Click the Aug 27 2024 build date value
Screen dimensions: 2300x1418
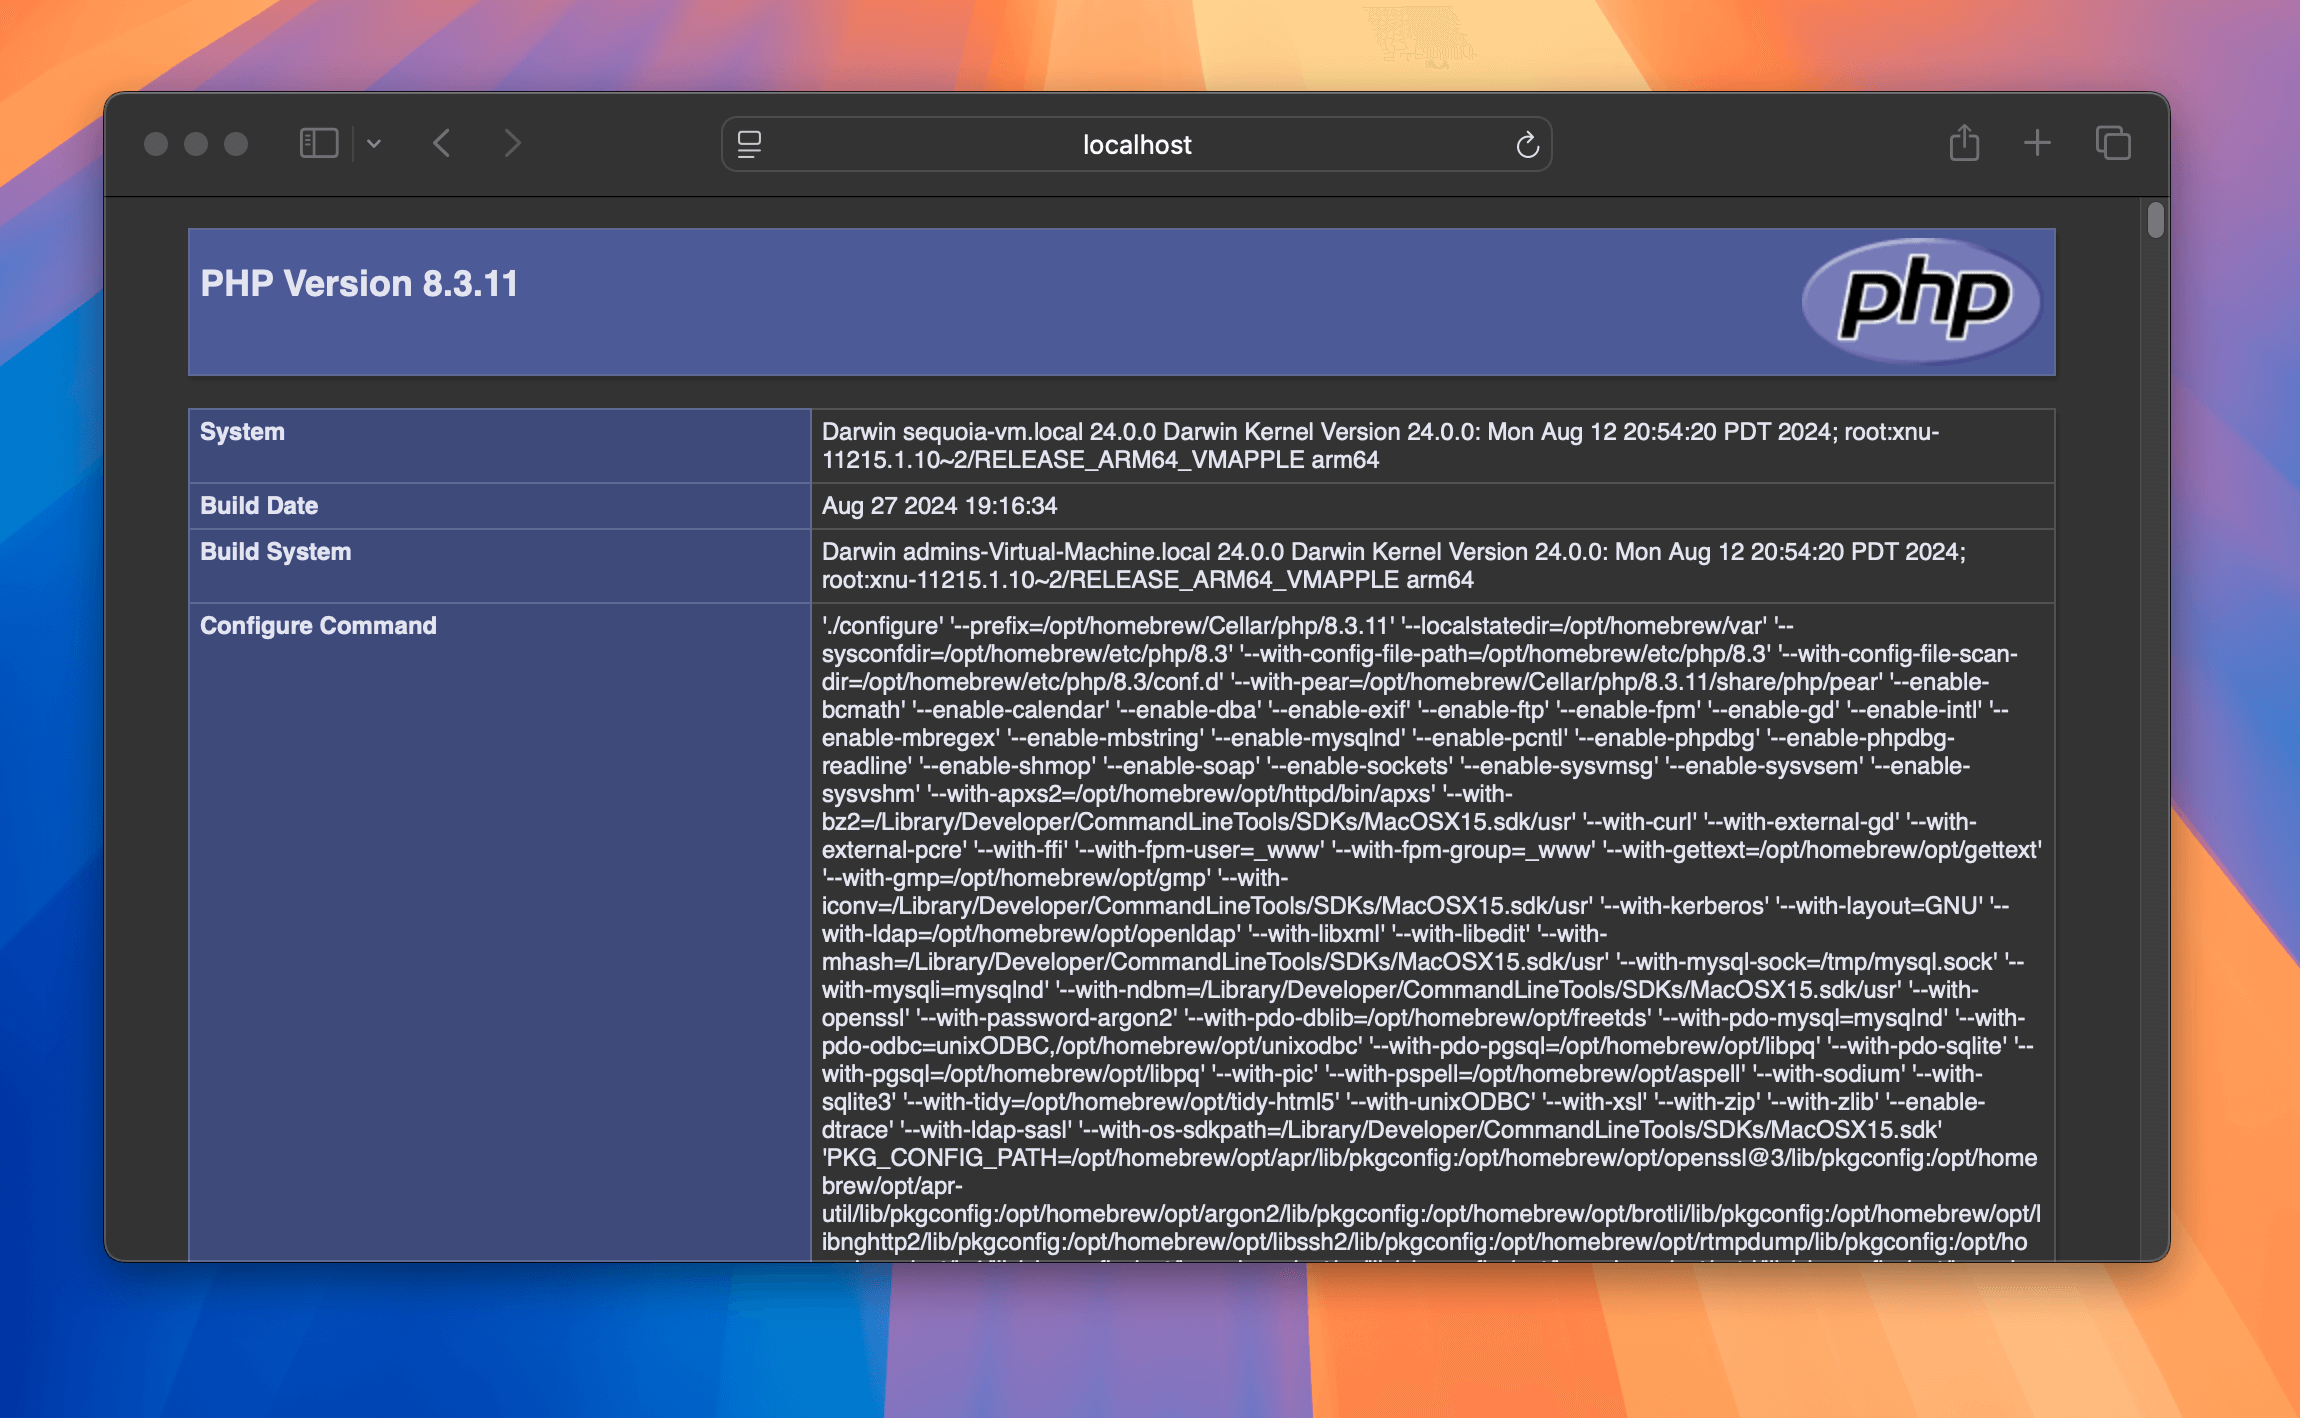pos(939,506)
